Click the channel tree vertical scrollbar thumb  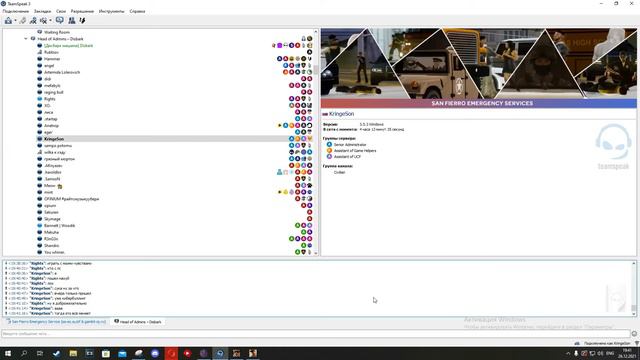(x=316, y=70)
